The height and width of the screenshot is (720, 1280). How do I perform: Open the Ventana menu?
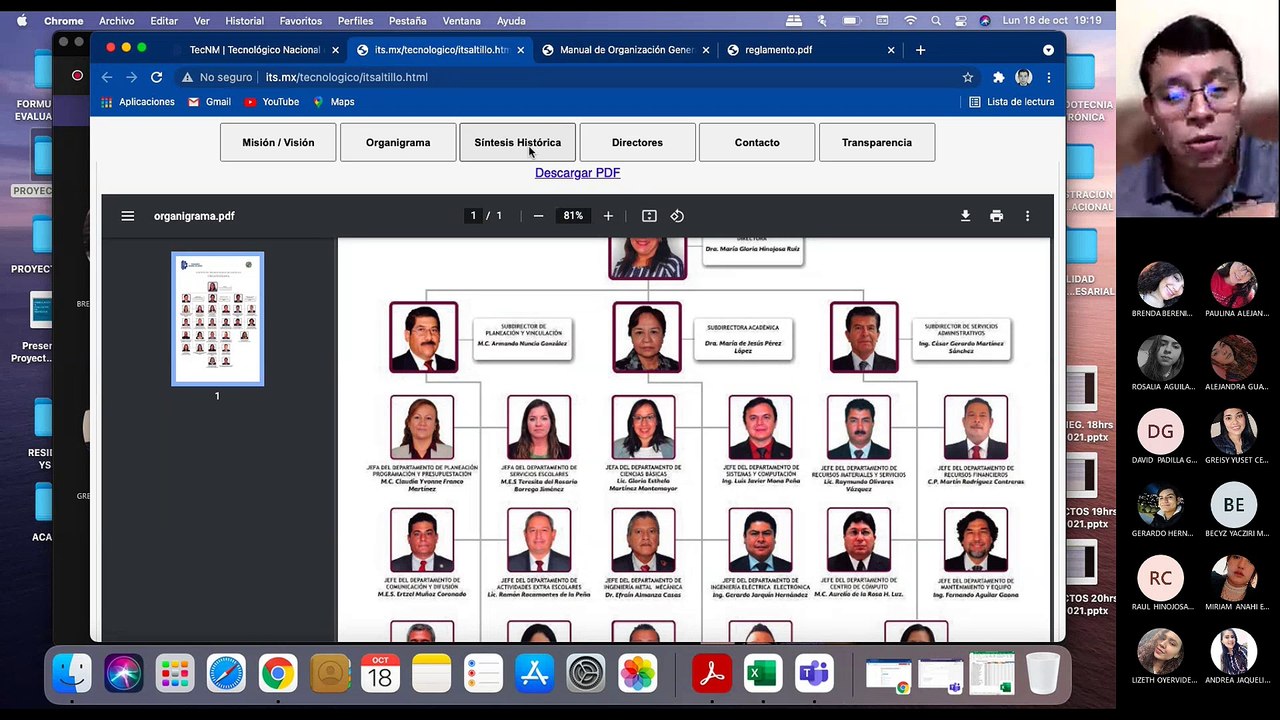461,21
